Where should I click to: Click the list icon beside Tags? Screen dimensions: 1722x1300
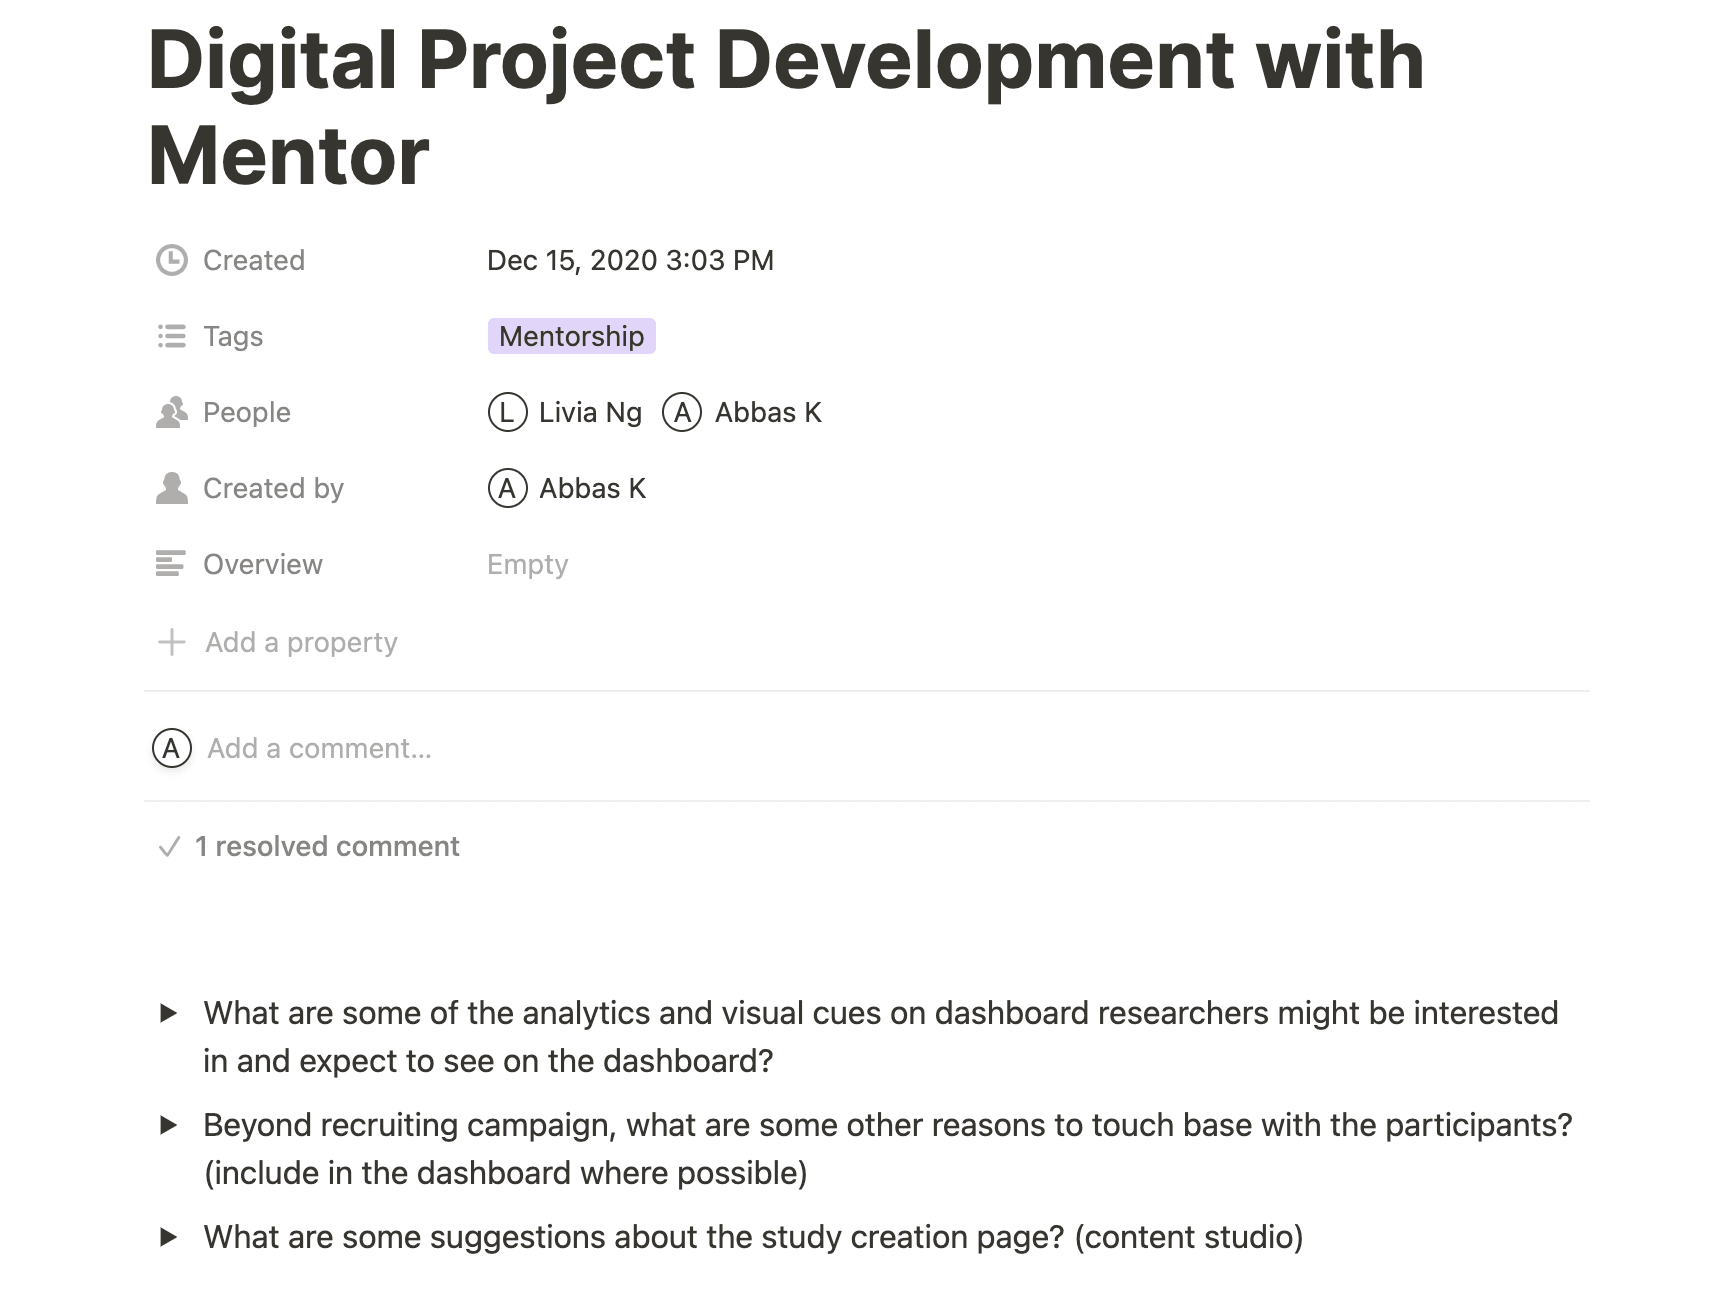pos(172,336)
